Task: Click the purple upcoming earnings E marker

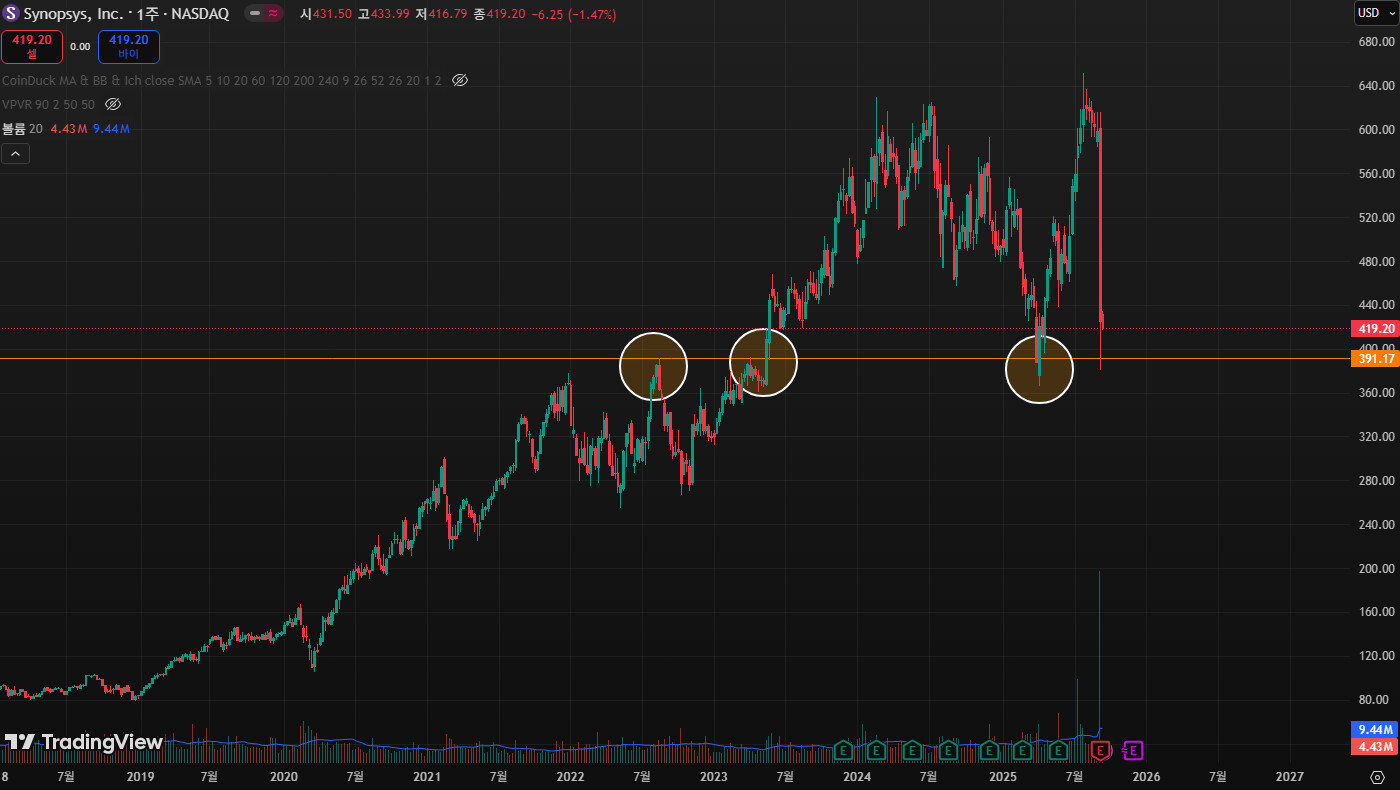Action: click(1134, 750)
